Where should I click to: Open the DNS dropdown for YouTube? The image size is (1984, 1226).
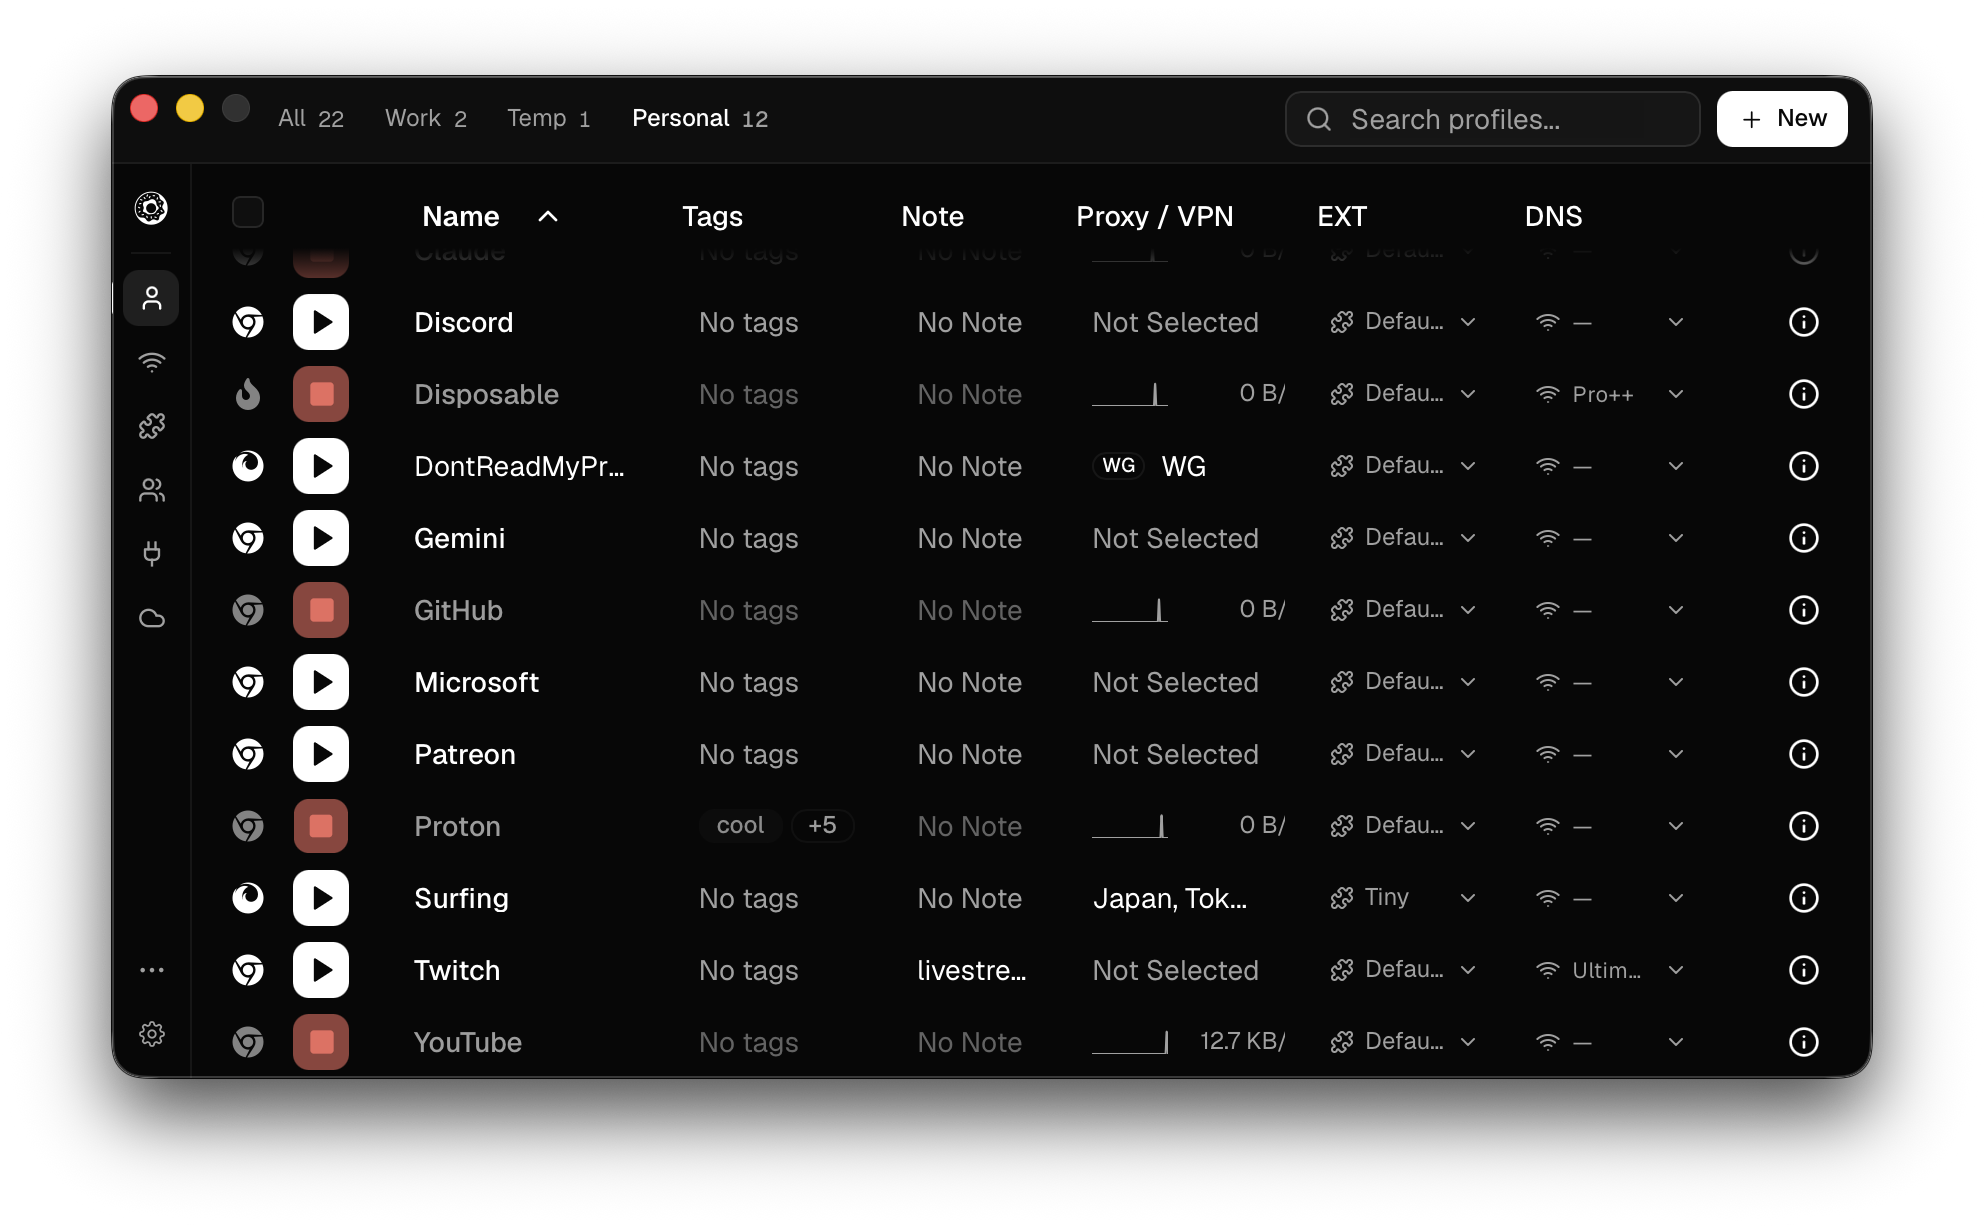(x=1610, y=1042)
